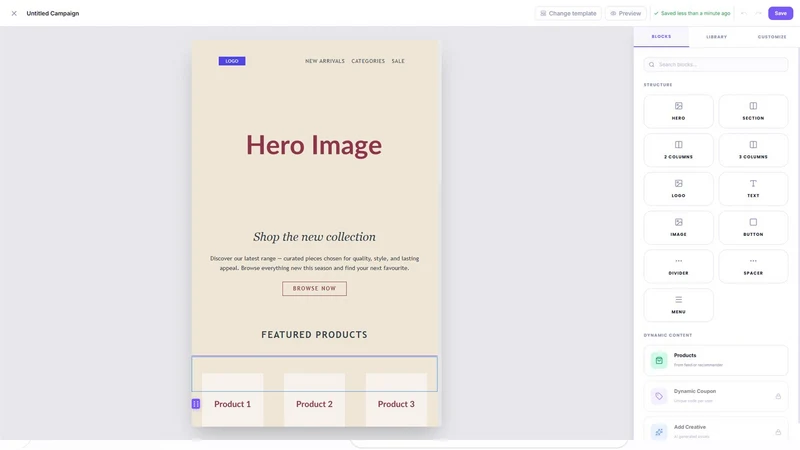Add a Logo block
The image size is (800, 450).
click(678, 189)
